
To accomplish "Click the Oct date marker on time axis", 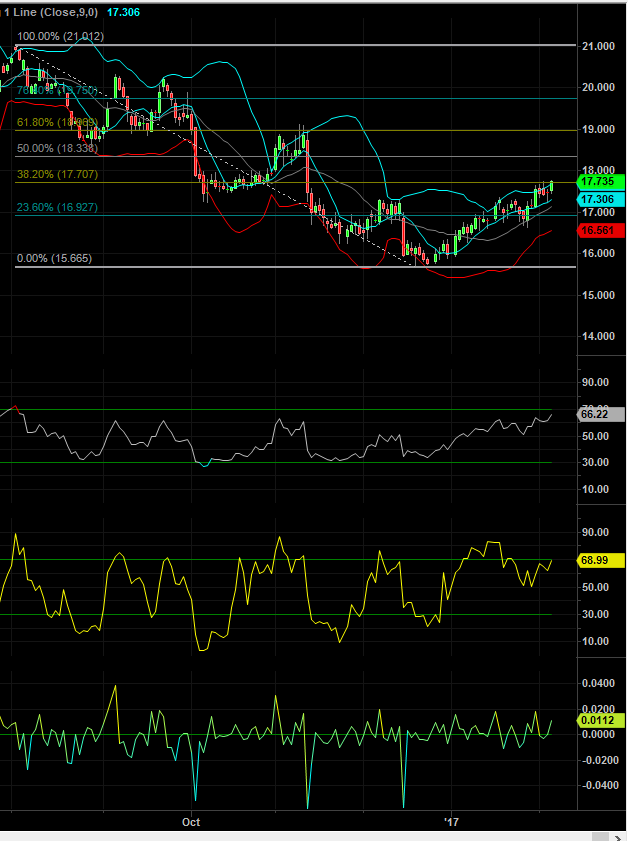I will click(191, 822).
